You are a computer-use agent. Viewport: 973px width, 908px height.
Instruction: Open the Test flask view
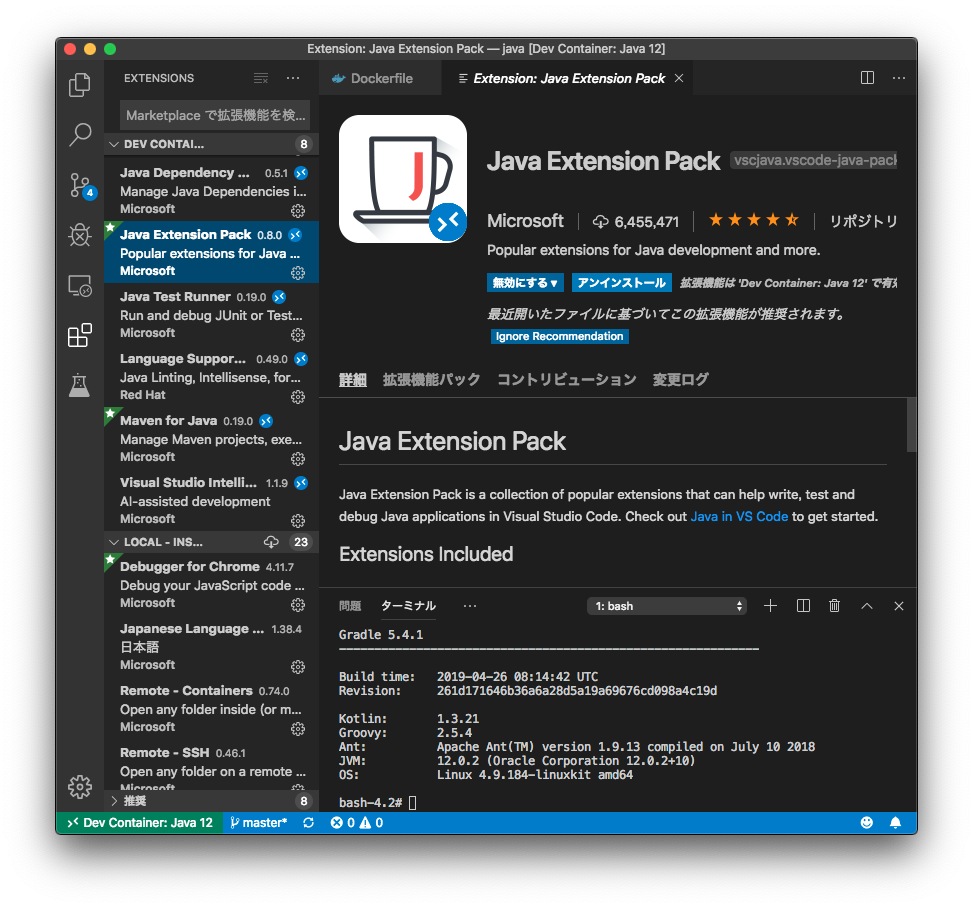[79, 385]
